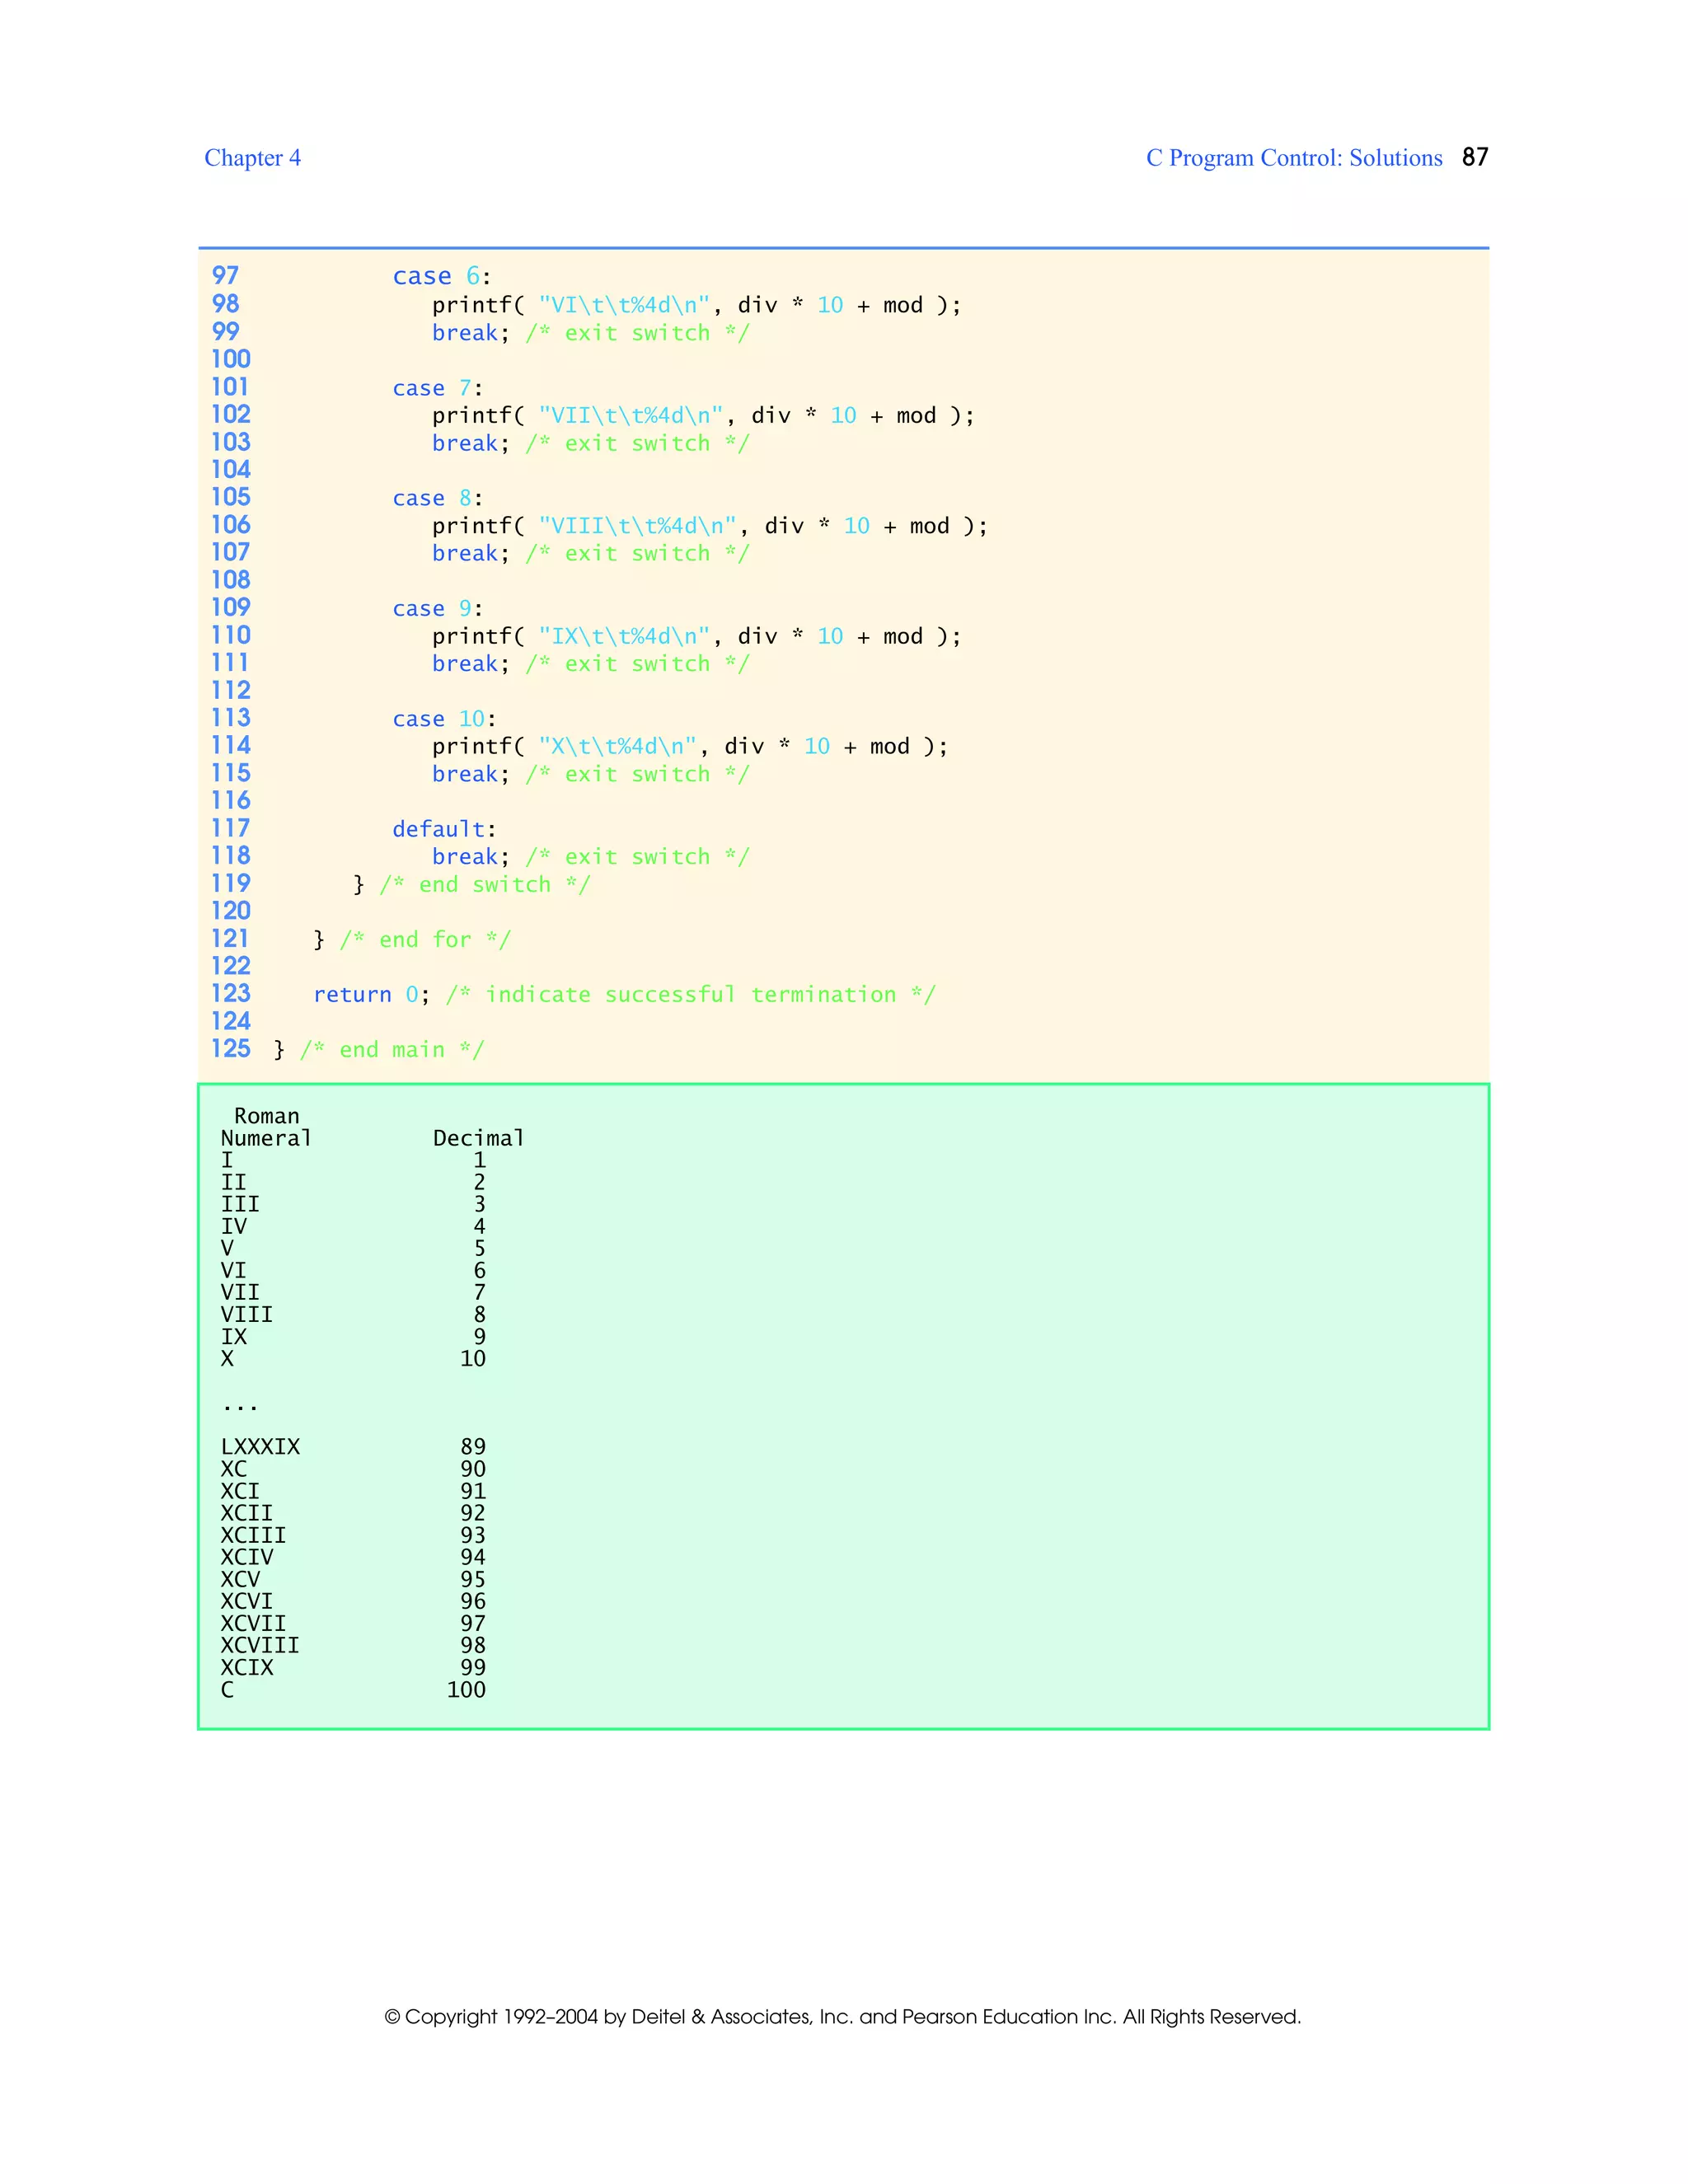Click the decimal value 100 in output
Image resolution: width=1688 pixels, height=2184 pixels.
[x=466, y=1690]
